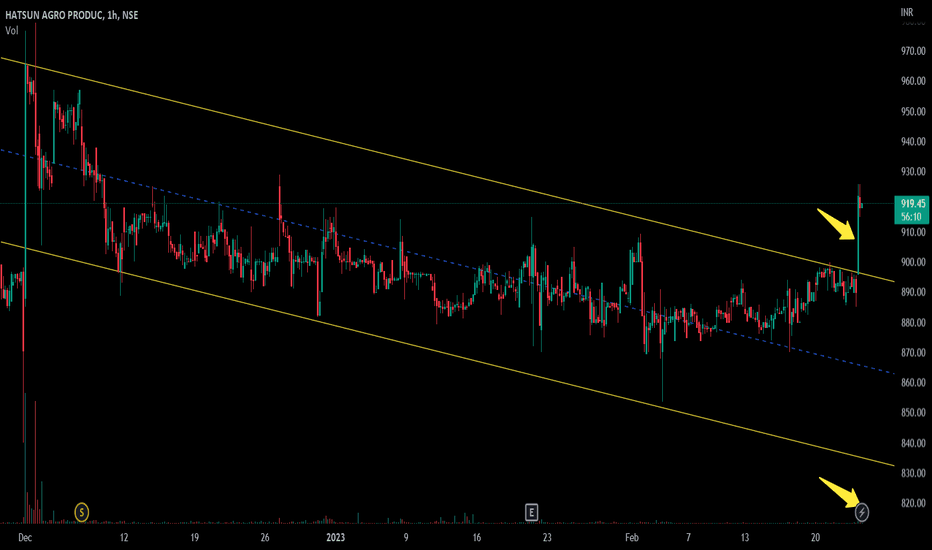Click the Dec date label on time axis

coord(25,538)
